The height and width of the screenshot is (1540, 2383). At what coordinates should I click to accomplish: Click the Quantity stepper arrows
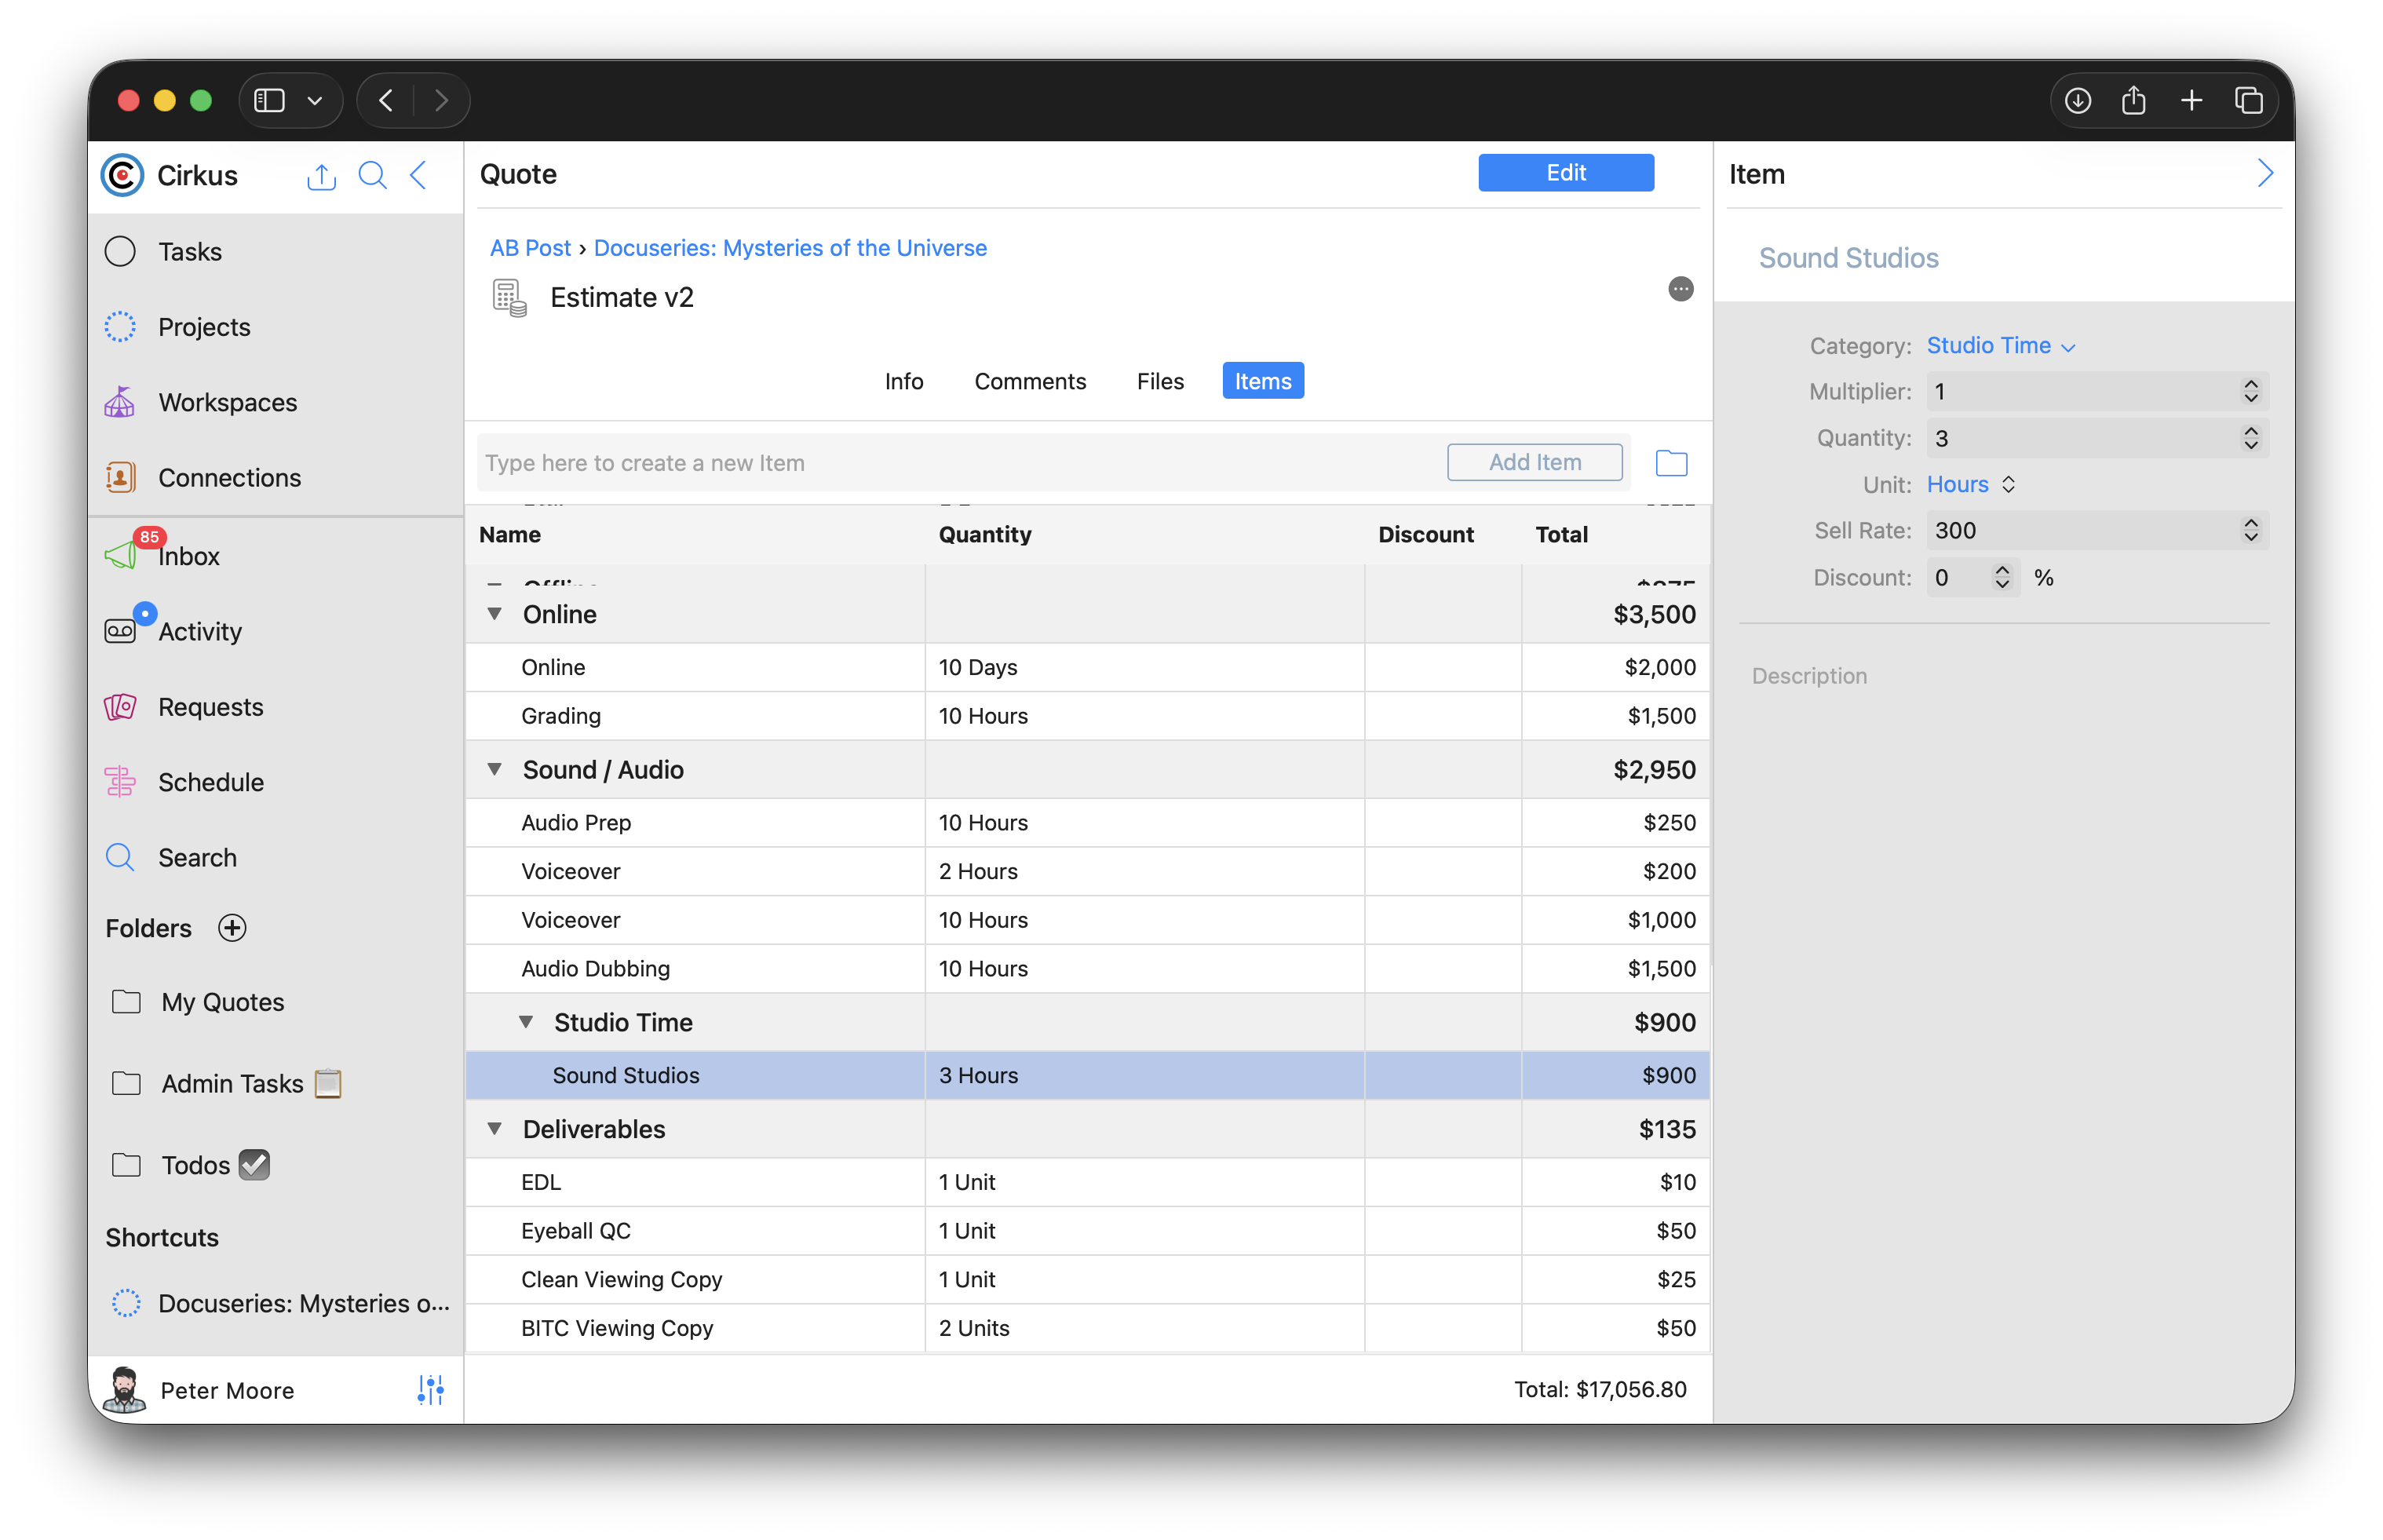(x=2250, y=438)
